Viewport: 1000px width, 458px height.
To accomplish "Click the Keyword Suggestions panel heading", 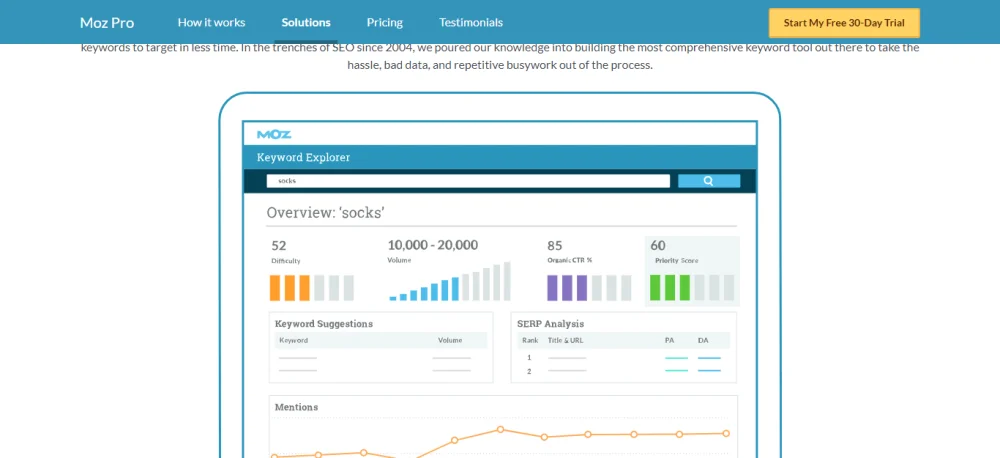I will (324, 324).
